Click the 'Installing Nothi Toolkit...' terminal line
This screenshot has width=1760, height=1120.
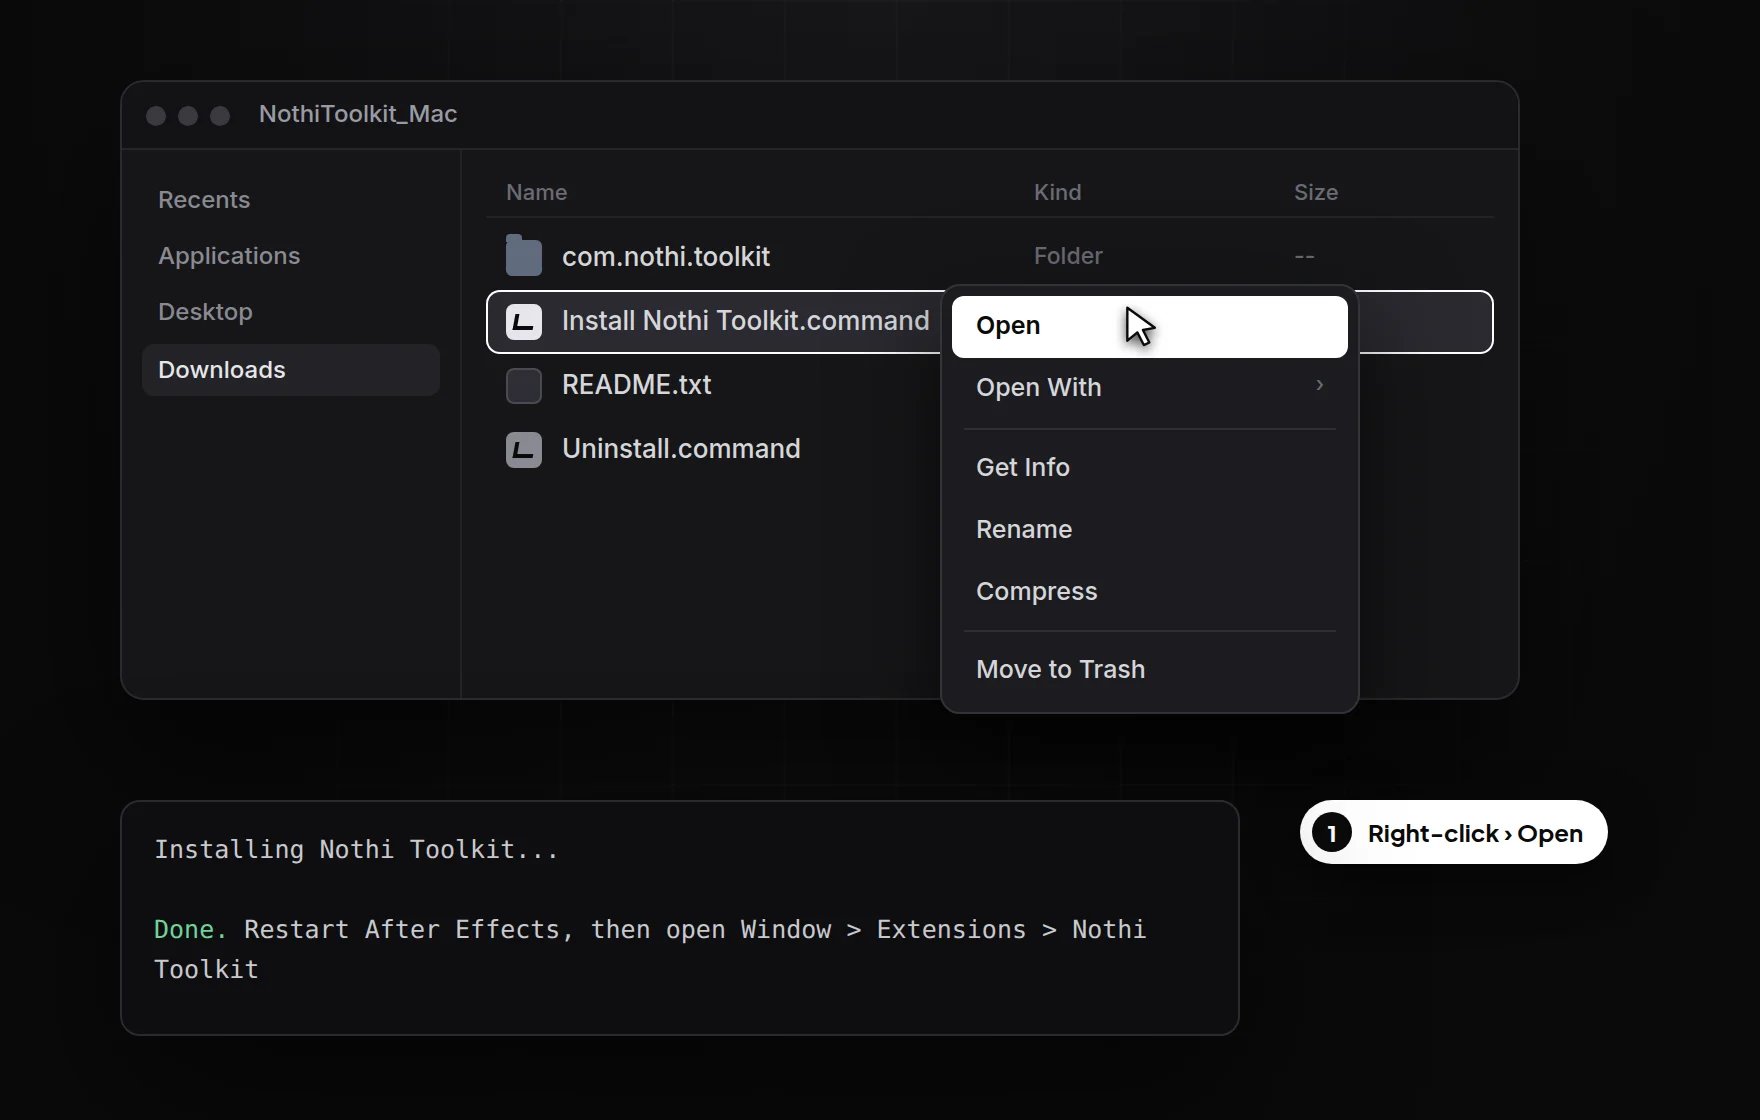click(x=356, y=850)
